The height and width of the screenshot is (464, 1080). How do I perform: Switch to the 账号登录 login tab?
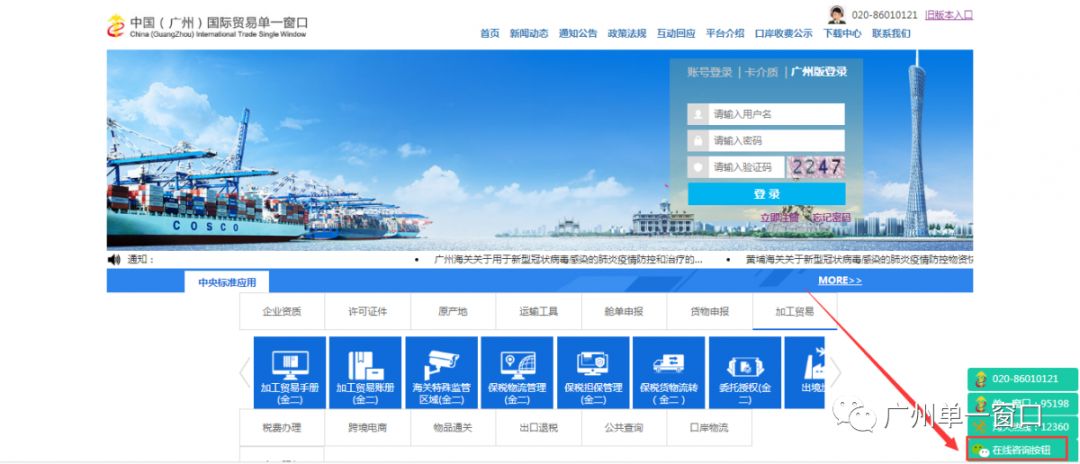709,72
